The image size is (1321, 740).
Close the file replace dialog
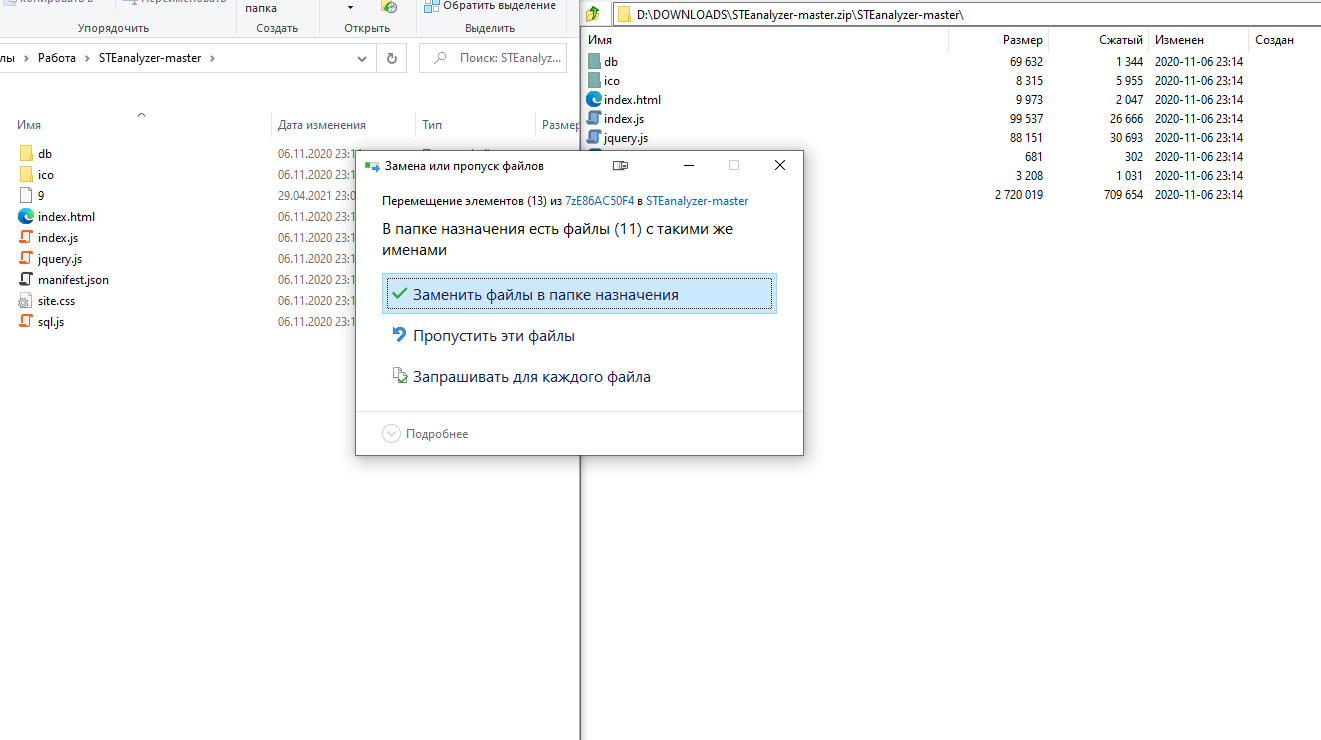780,165
